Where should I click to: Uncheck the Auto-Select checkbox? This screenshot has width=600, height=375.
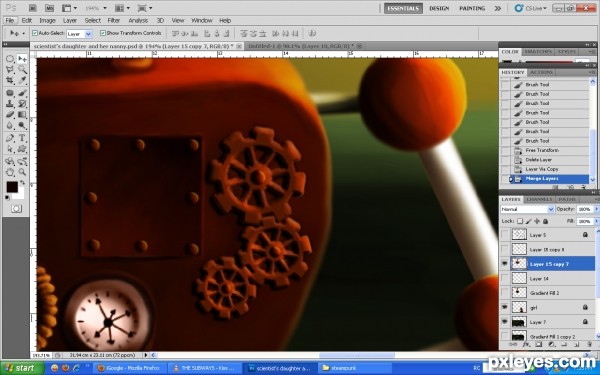[35, 33]
